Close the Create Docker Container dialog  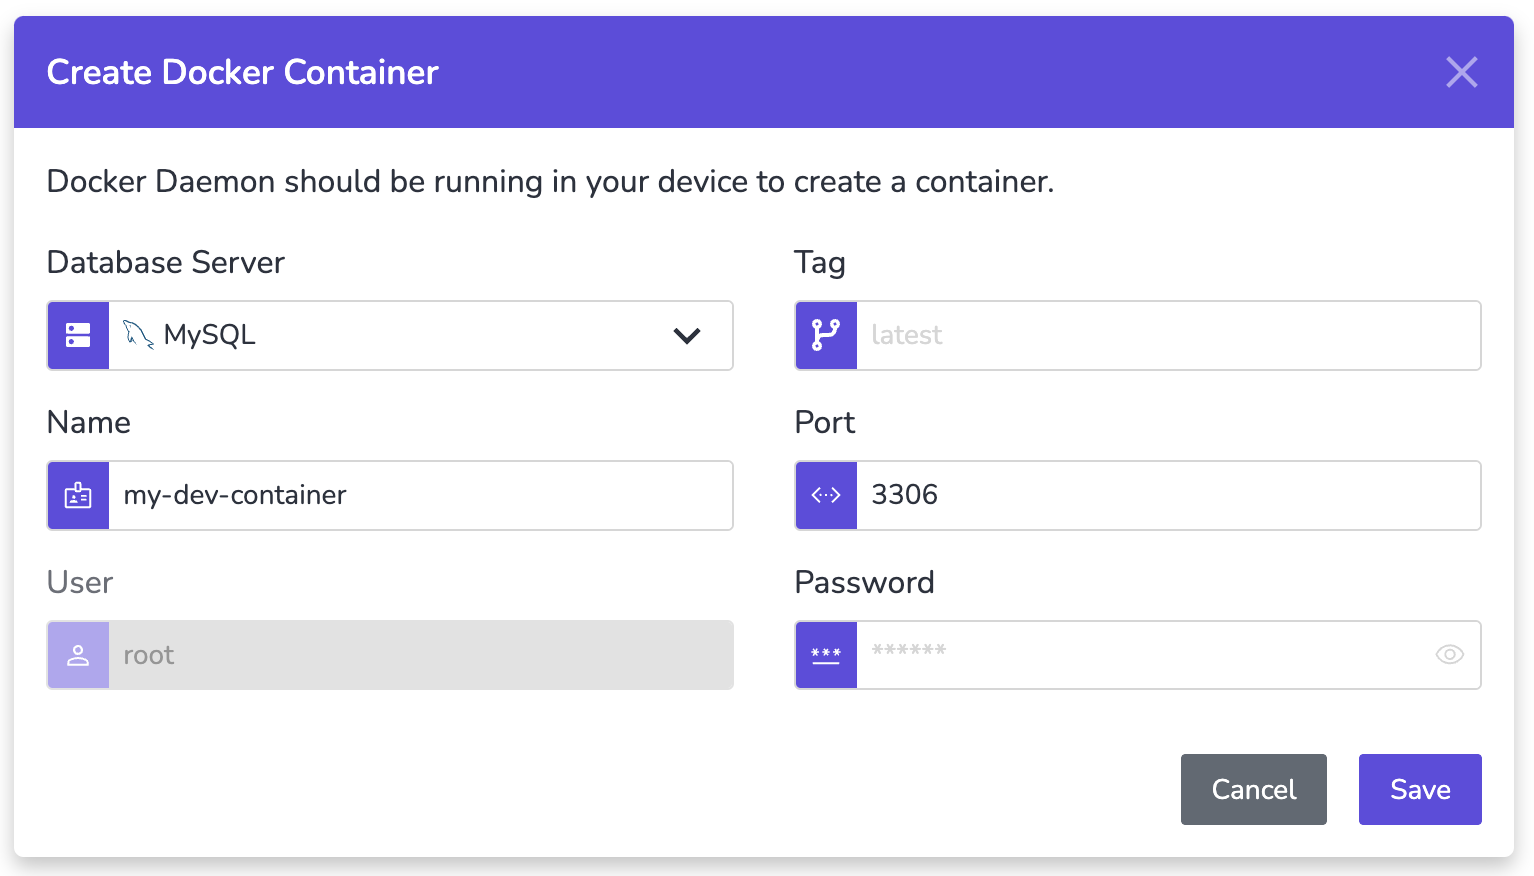point(1462,72)
